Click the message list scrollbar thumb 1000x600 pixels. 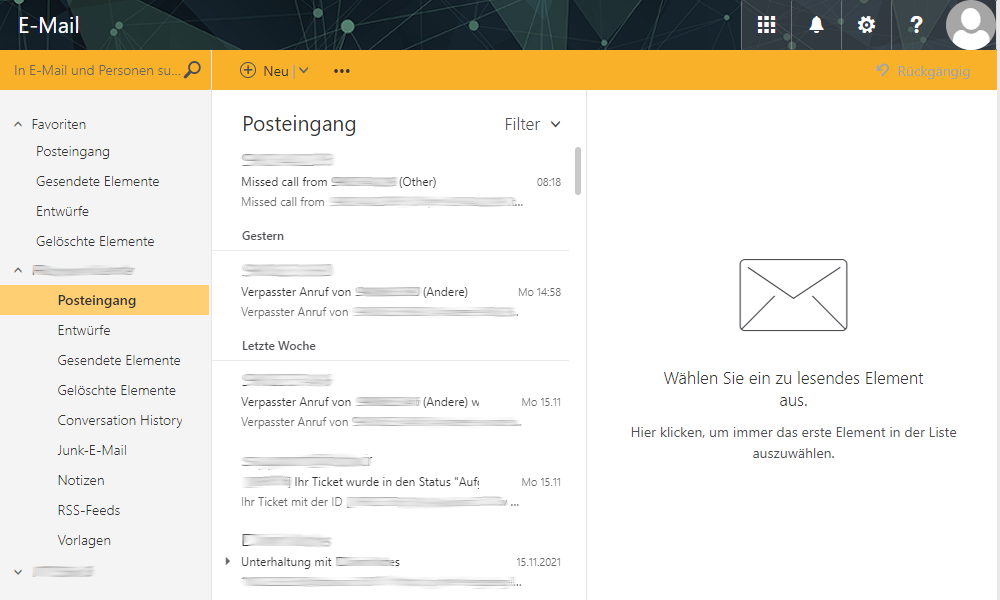[x=578, y=171]
